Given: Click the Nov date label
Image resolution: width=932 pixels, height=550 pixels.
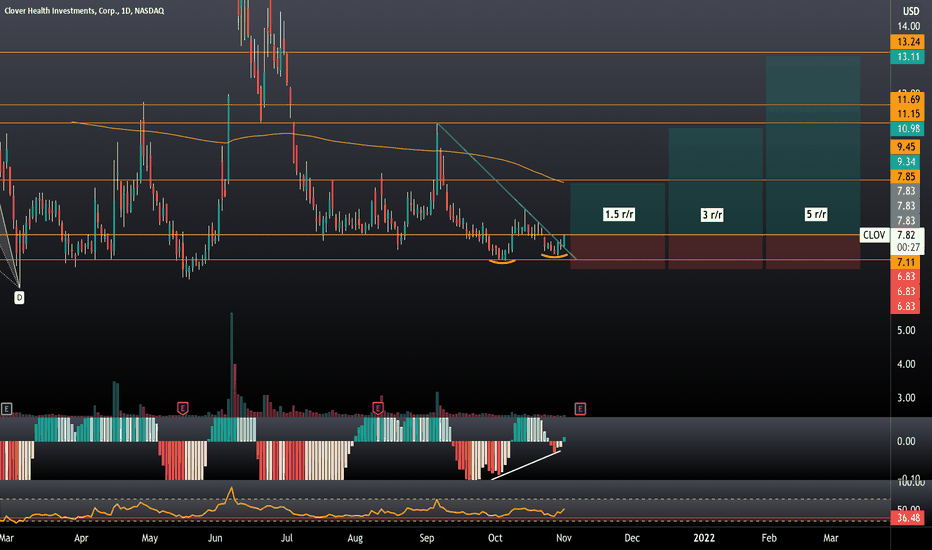Looking at the screenshot, I should 563,538.
